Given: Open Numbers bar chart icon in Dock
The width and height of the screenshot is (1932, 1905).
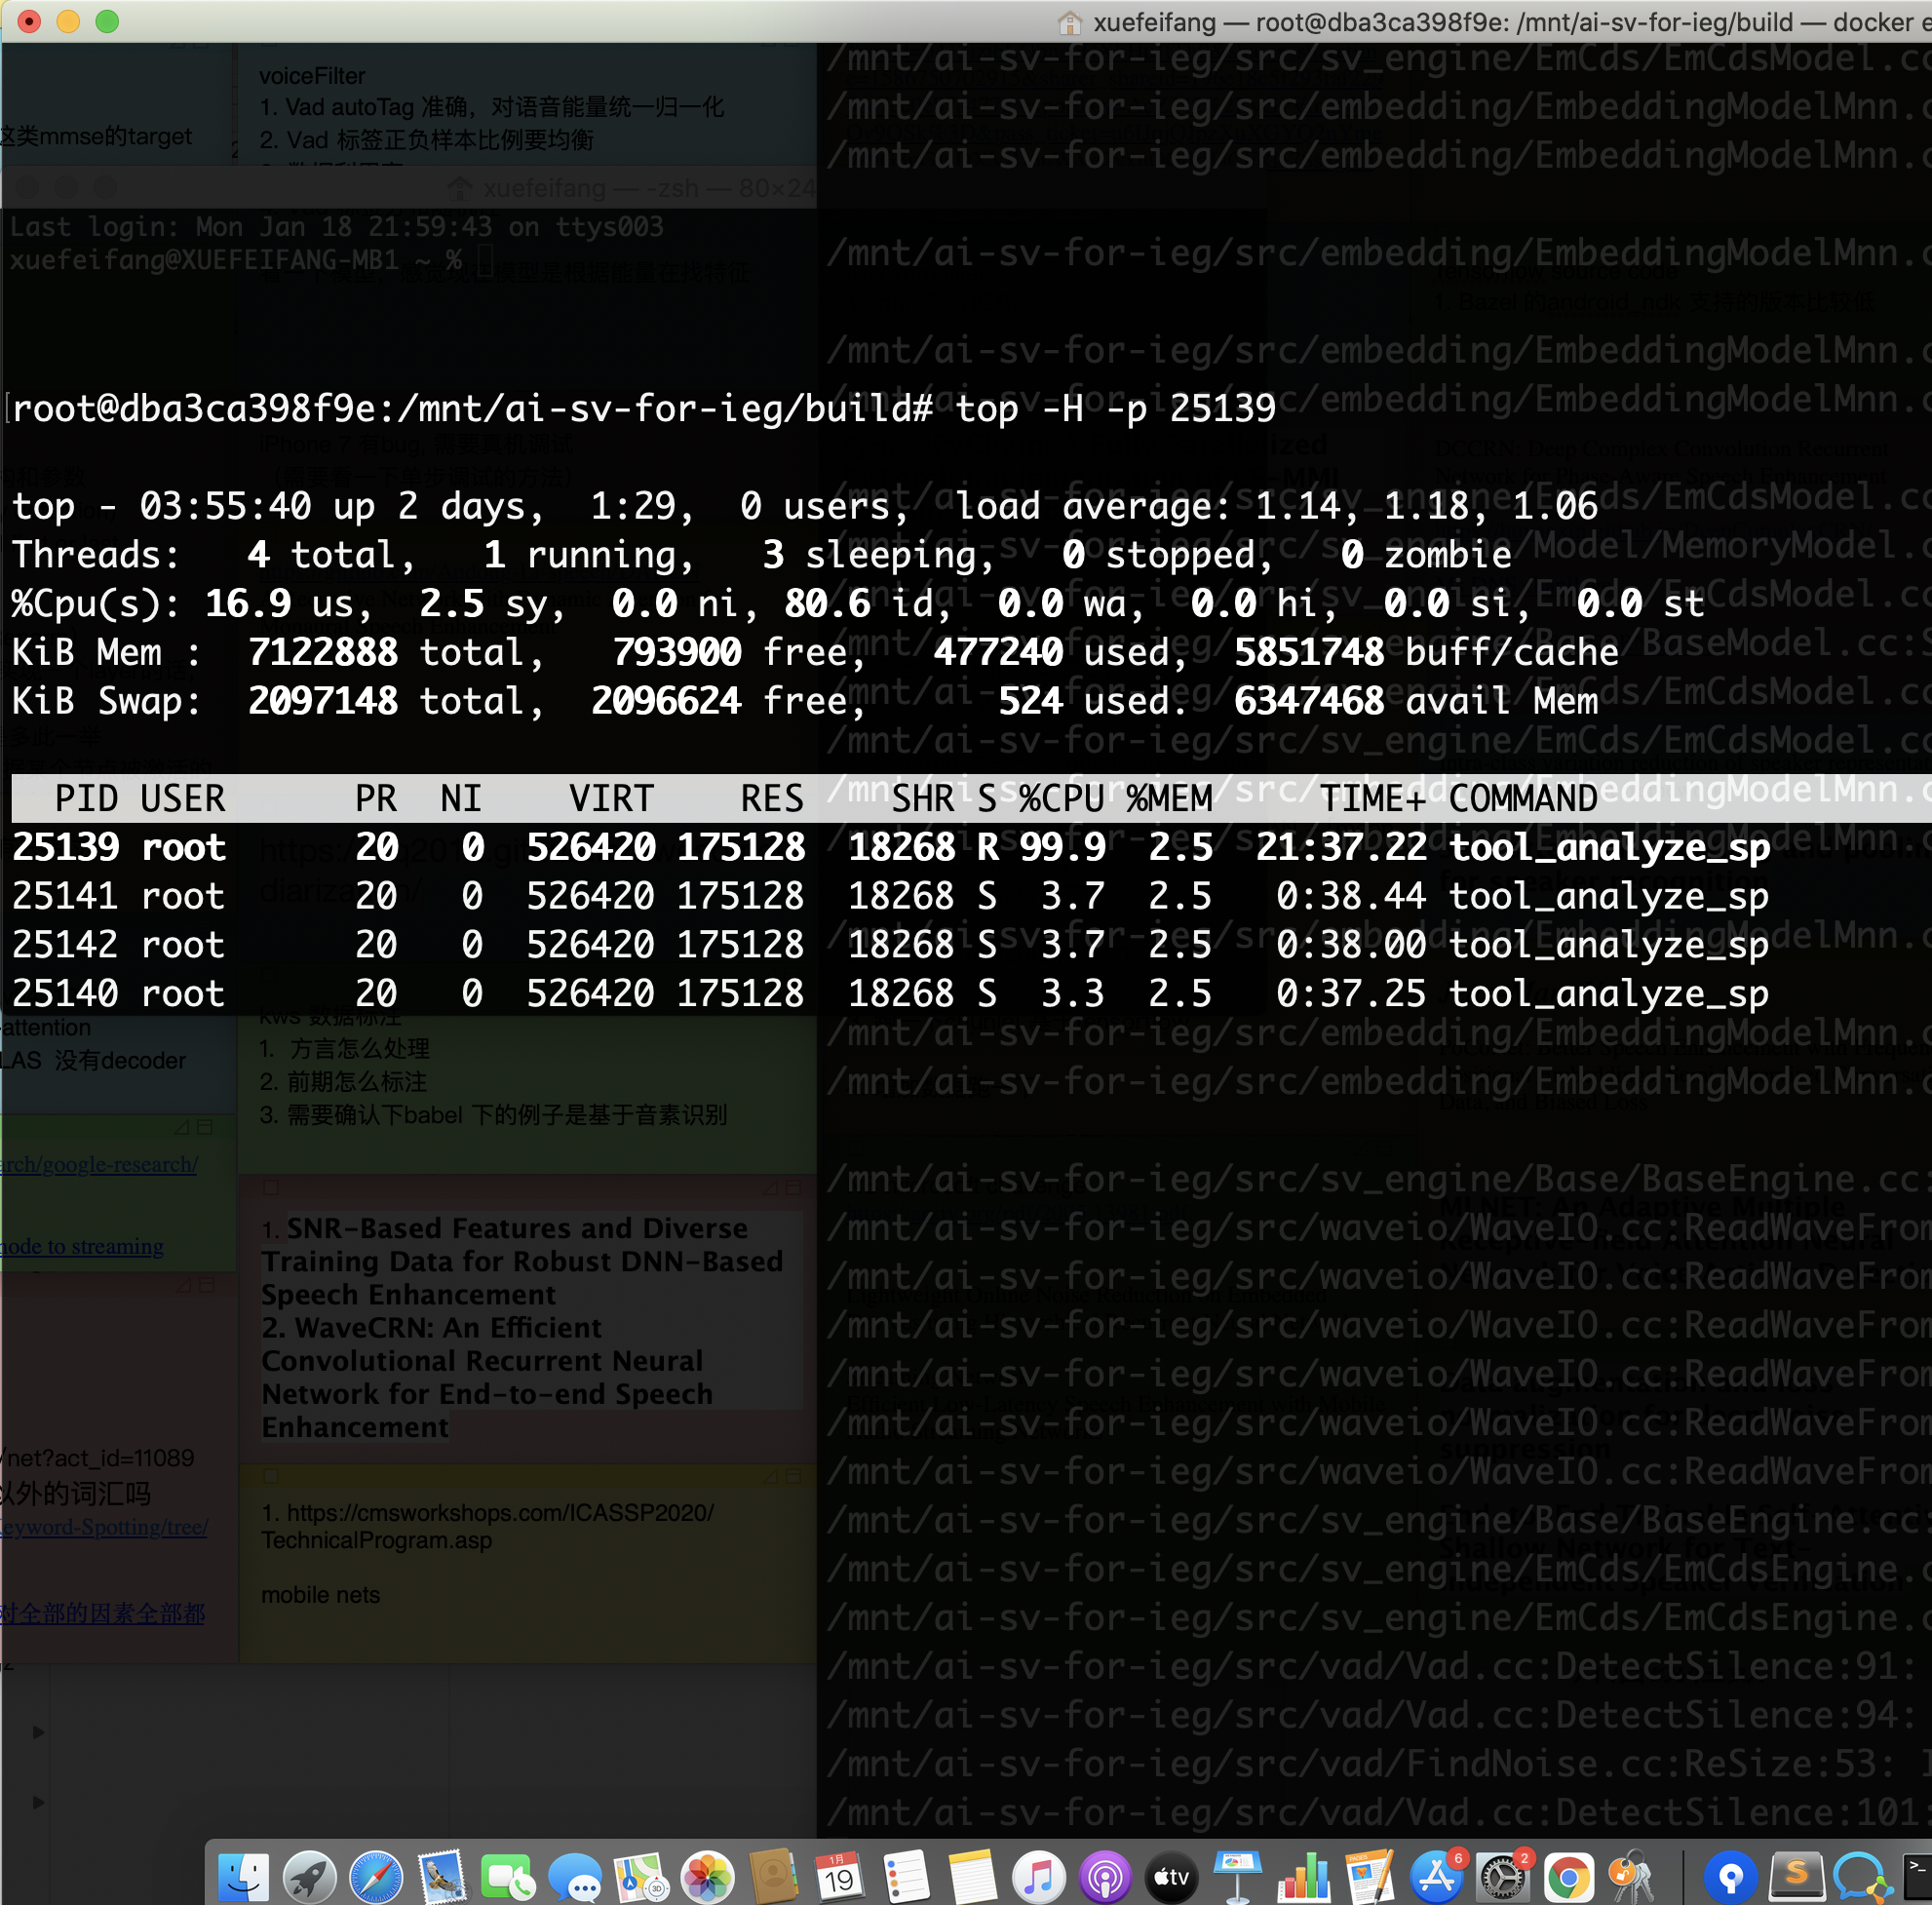Looking at the screenshot, I should [1304, 1876].
